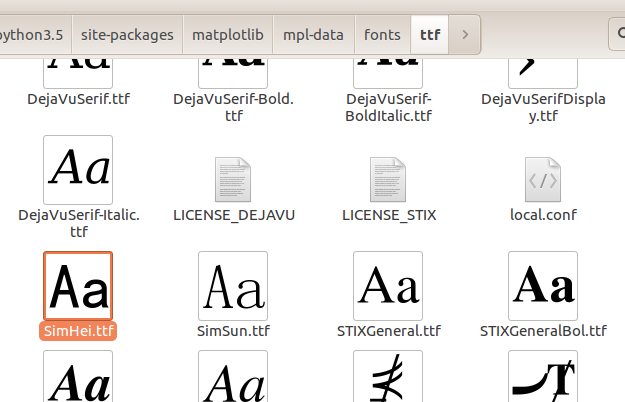Select the SimSun.ttf font preview icon
This screenshot has width=625, height=402.
point(233,286)
